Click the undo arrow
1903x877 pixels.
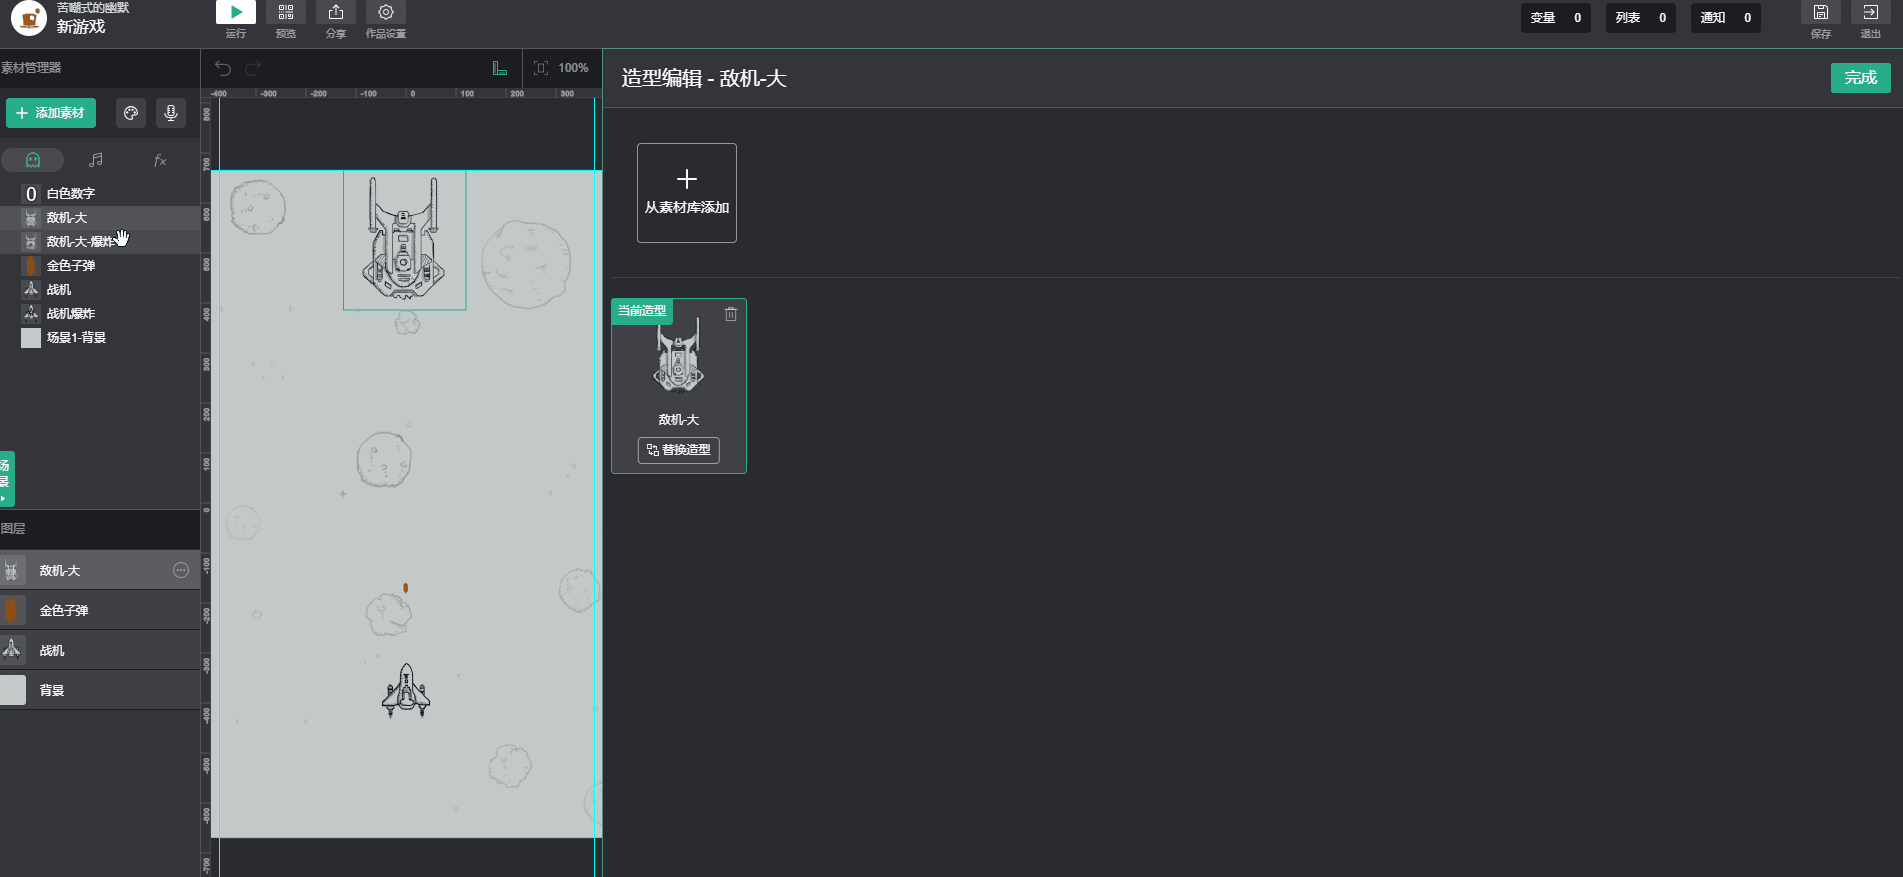(223, 68)
